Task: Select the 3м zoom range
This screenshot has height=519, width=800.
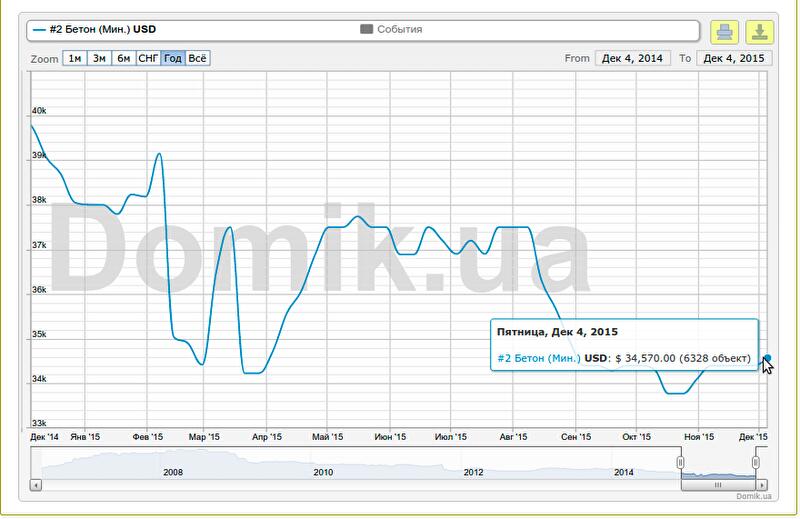Action: pos(100,58)
